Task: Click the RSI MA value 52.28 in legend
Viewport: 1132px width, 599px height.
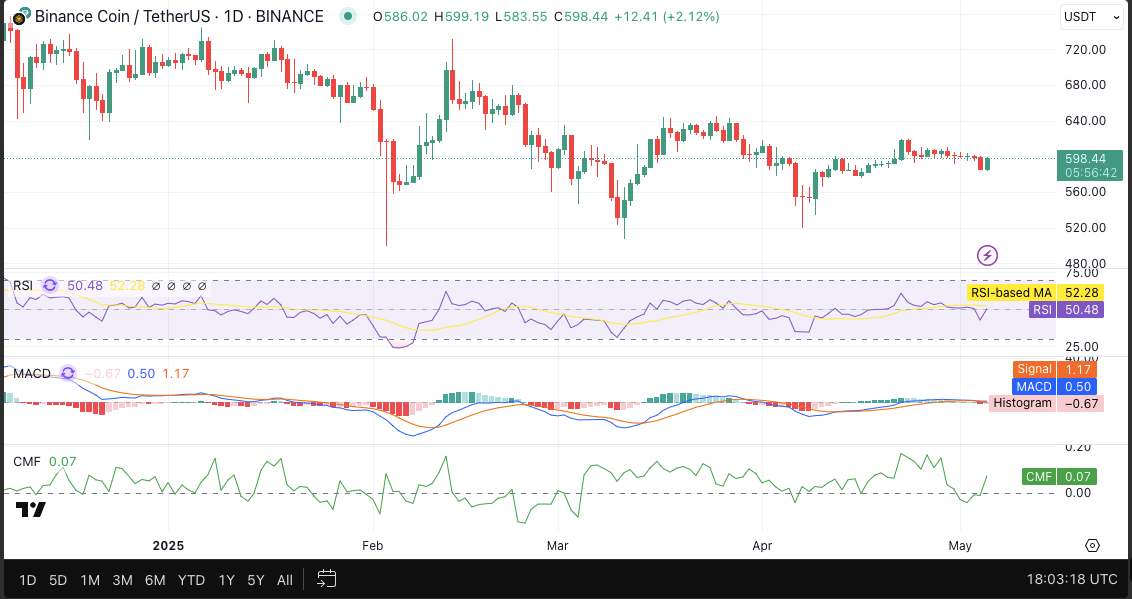Action: [128, 286]
